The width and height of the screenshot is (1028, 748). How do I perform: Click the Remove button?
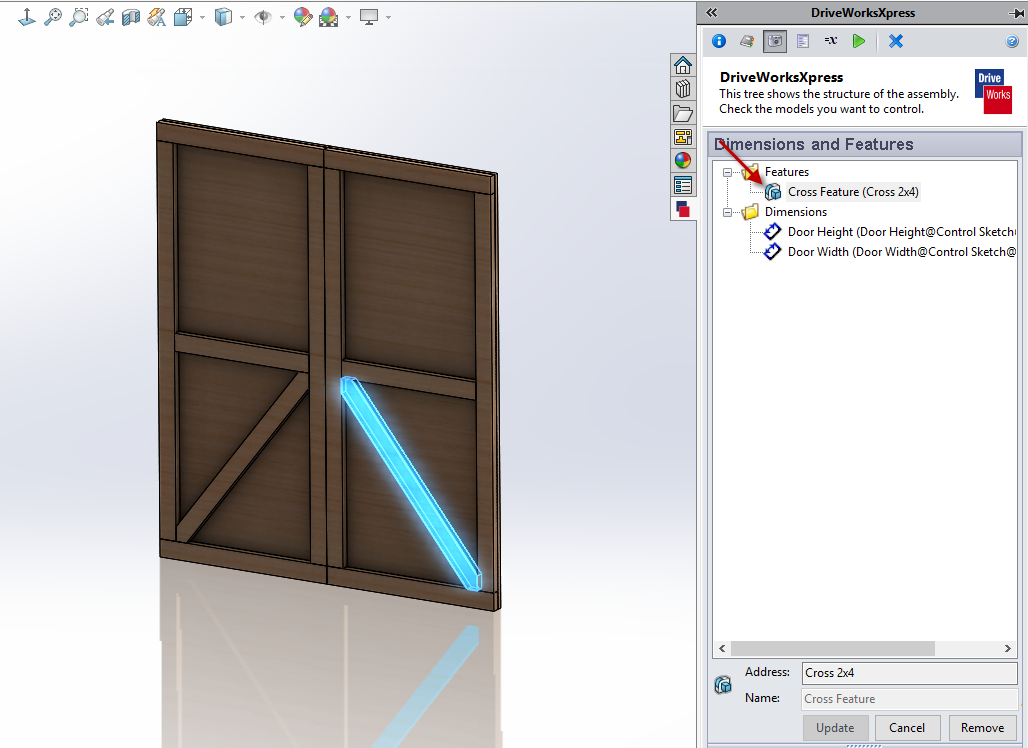click(x=983, y=727)
